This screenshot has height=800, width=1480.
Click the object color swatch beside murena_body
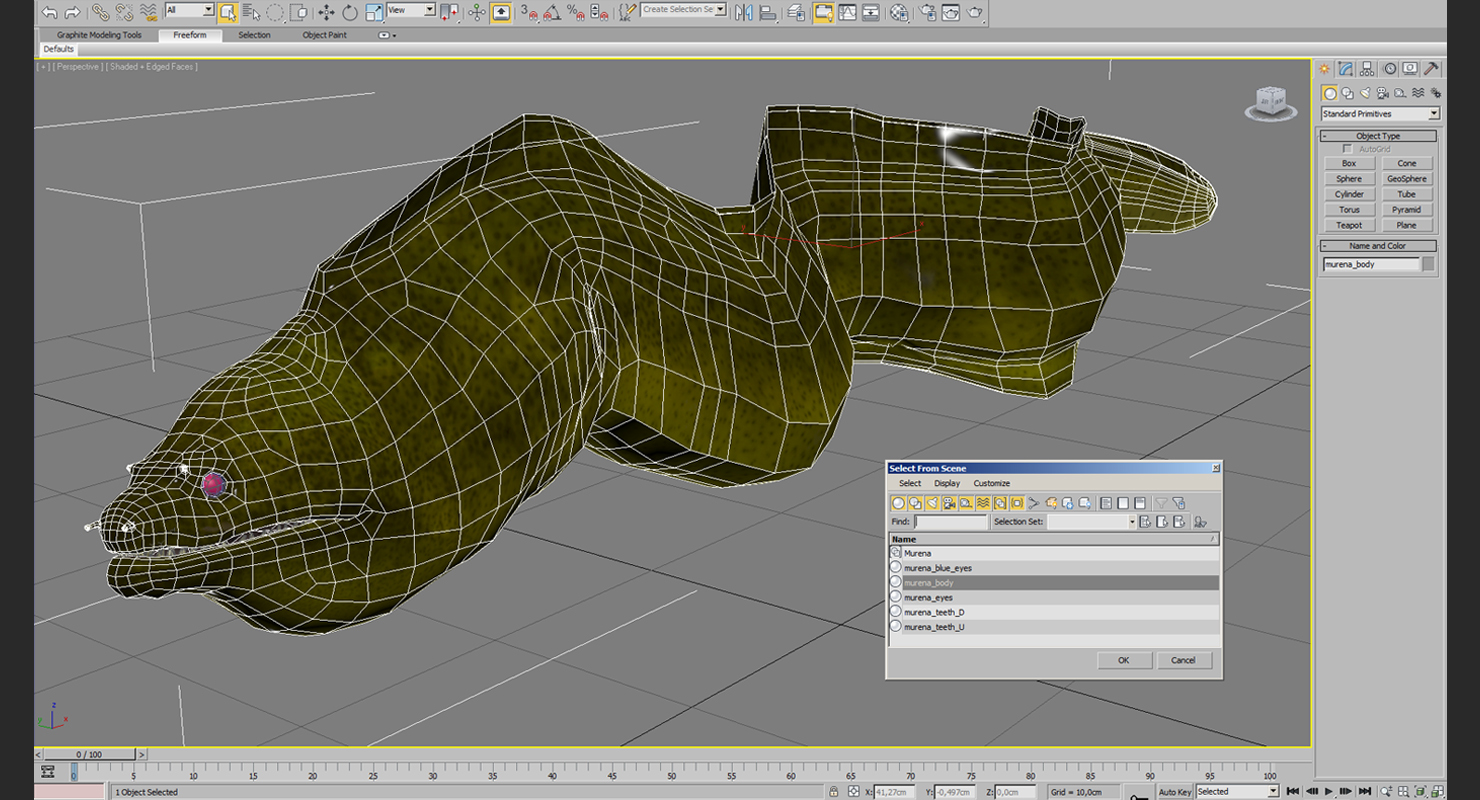(1428, 264)
